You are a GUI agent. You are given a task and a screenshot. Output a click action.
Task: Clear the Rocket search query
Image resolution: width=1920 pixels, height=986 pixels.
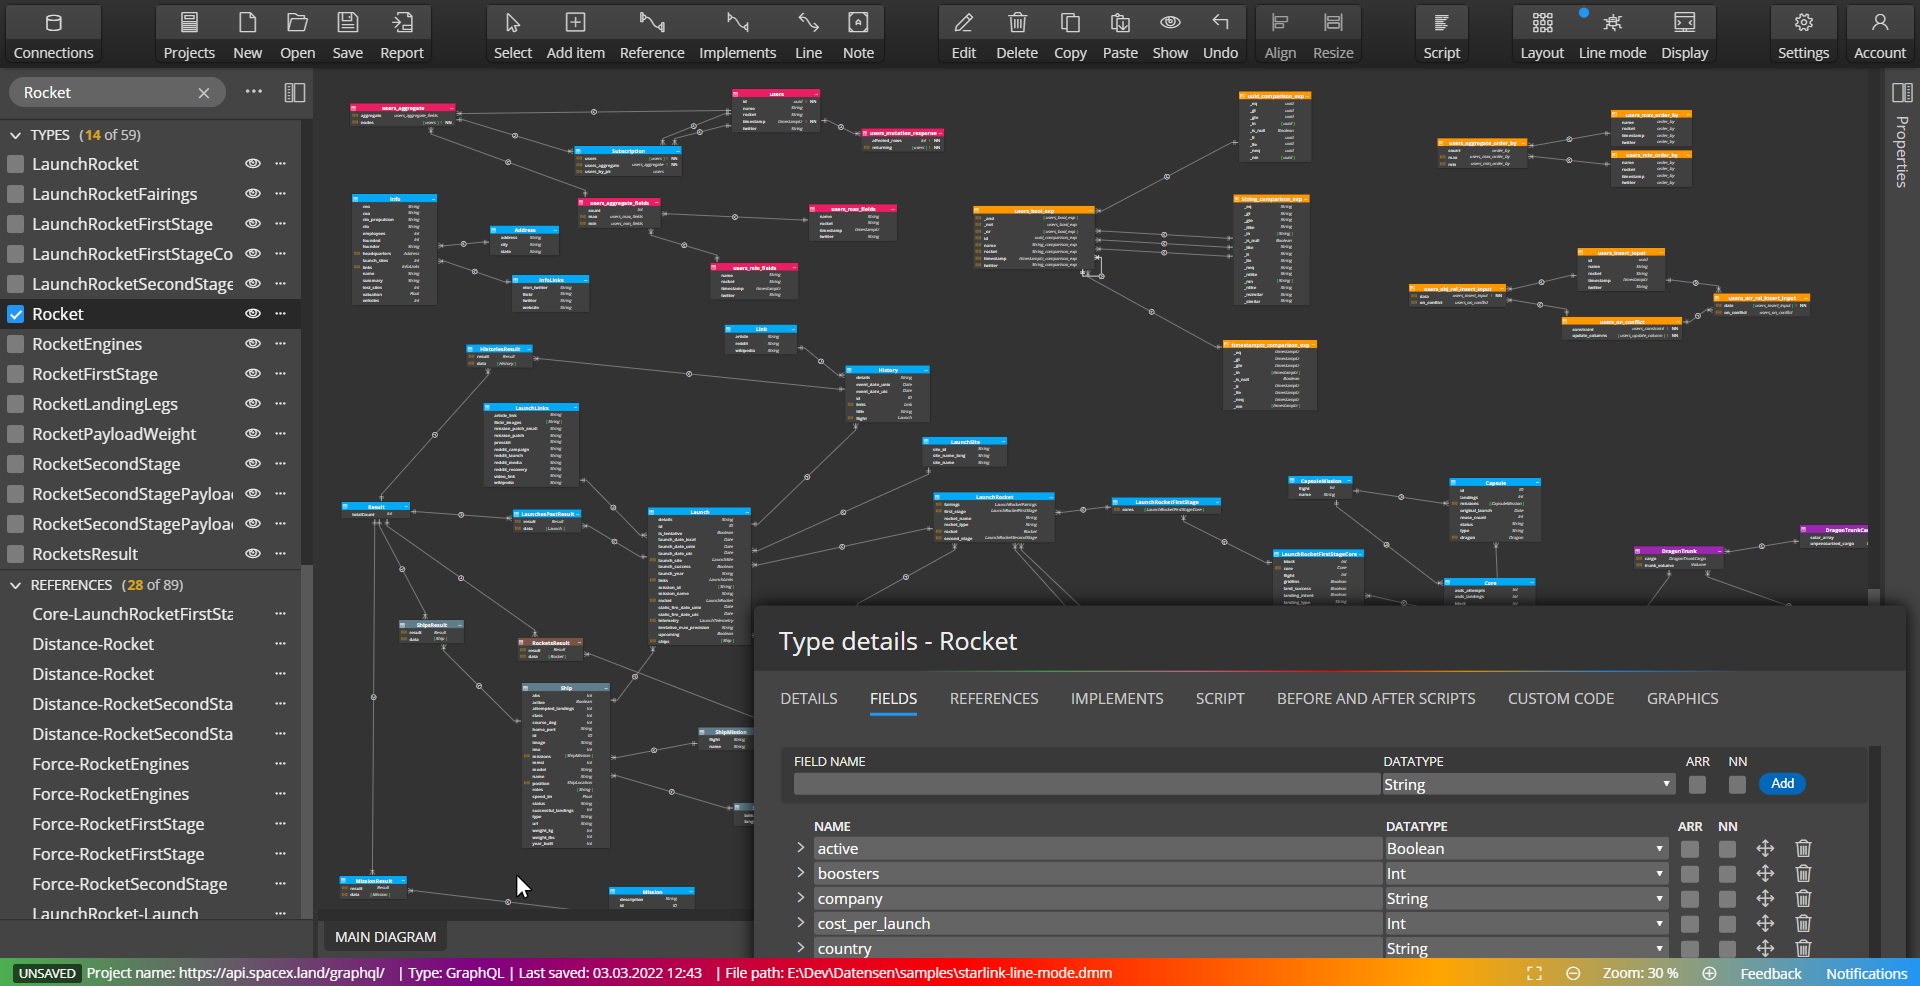pyautogui.click(x=204, y=92)
